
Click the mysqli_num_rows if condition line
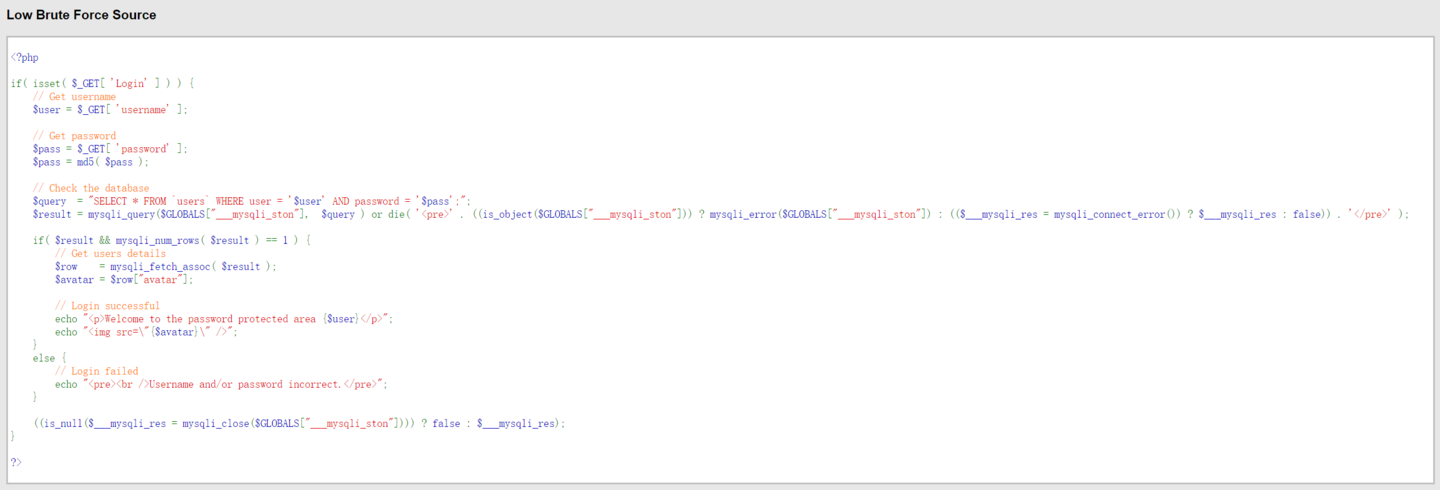(x=172, y=240)
